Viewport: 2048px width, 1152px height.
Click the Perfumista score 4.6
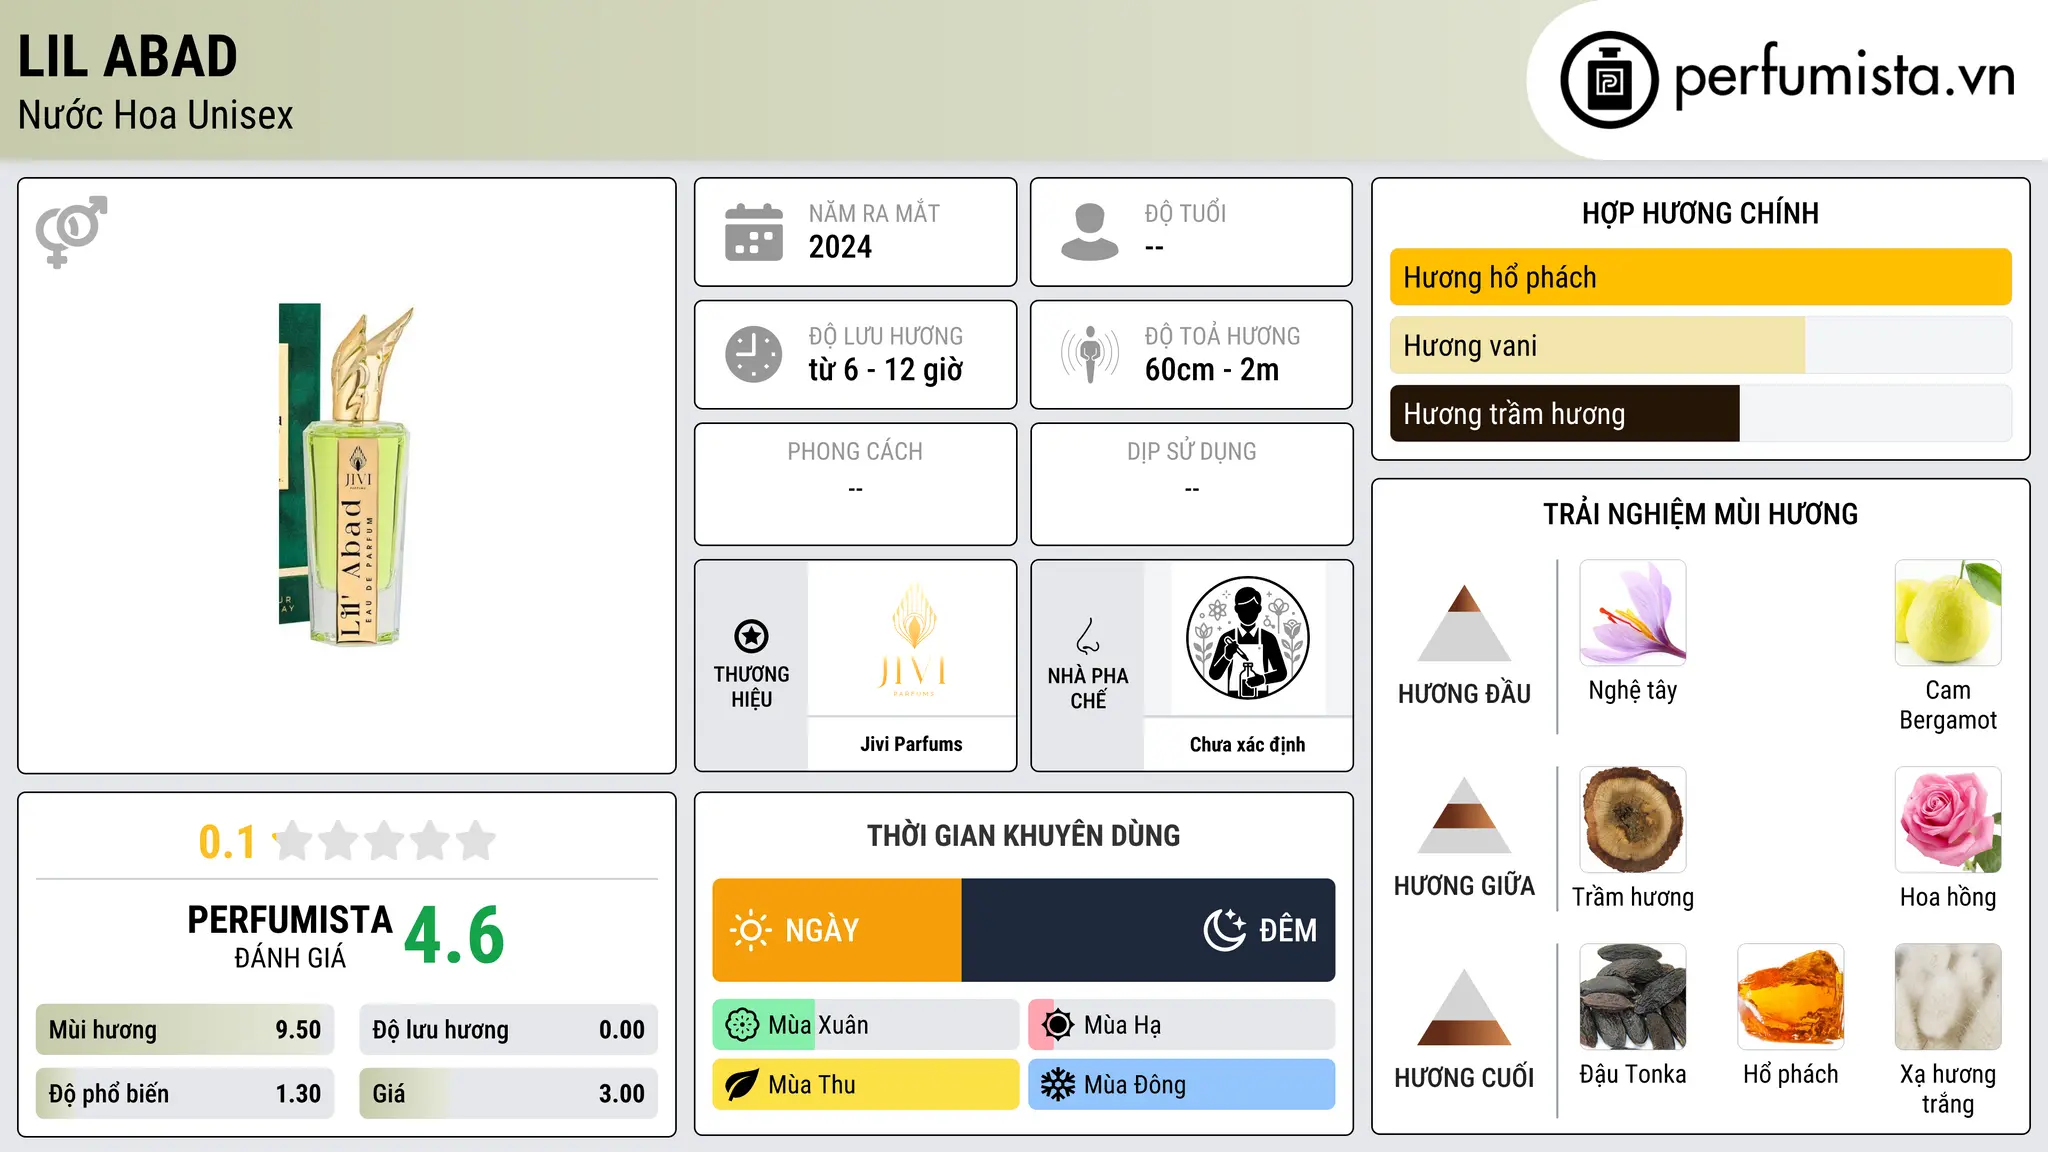pos(455,935)
